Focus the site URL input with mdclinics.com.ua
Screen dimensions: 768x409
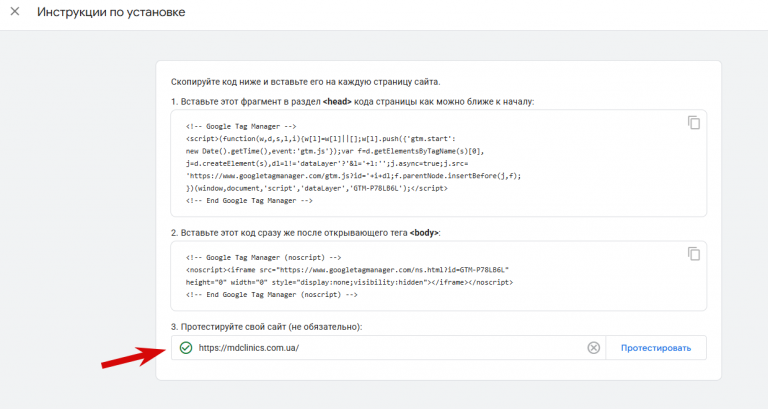pyautogui.click(x=388, y=348)
